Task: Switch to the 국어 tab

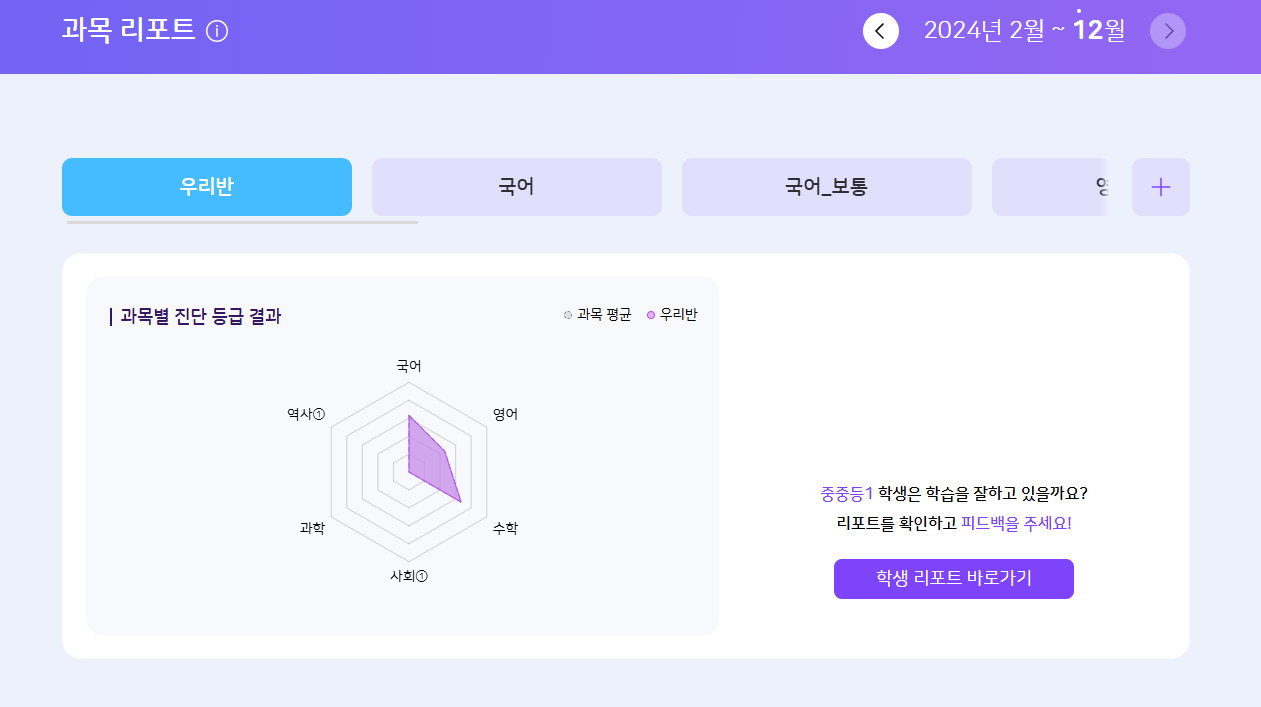Action: (x=517, y=187)
